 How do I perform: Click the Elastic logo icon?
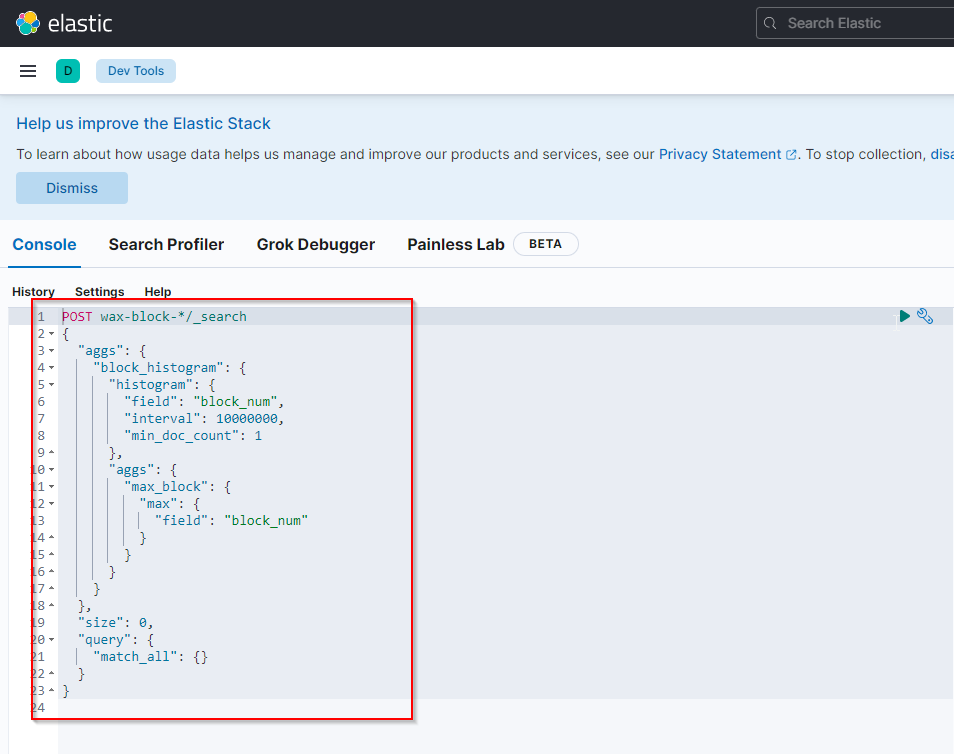28,23
